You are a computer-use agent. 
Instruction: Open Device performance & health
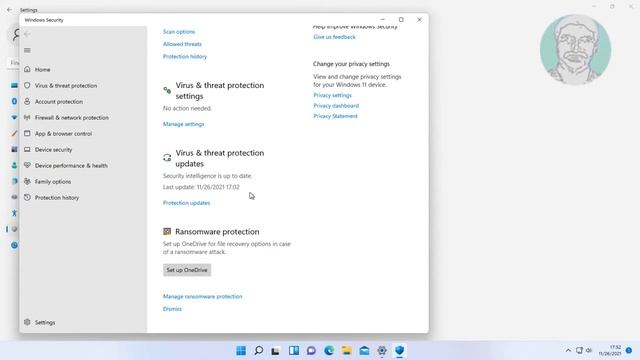point(71,166)
